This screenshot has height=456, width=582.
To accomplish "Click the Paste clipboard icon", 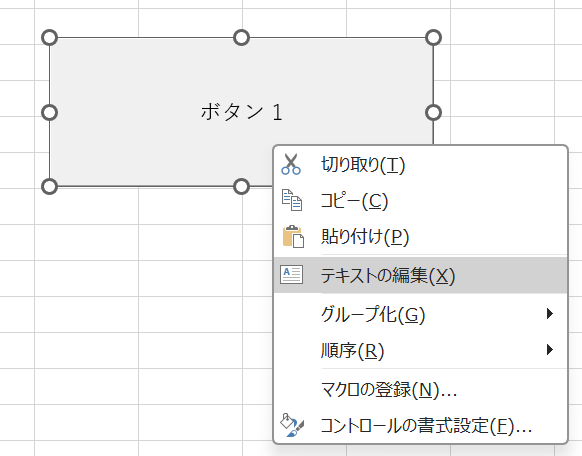I will [293, 236].
